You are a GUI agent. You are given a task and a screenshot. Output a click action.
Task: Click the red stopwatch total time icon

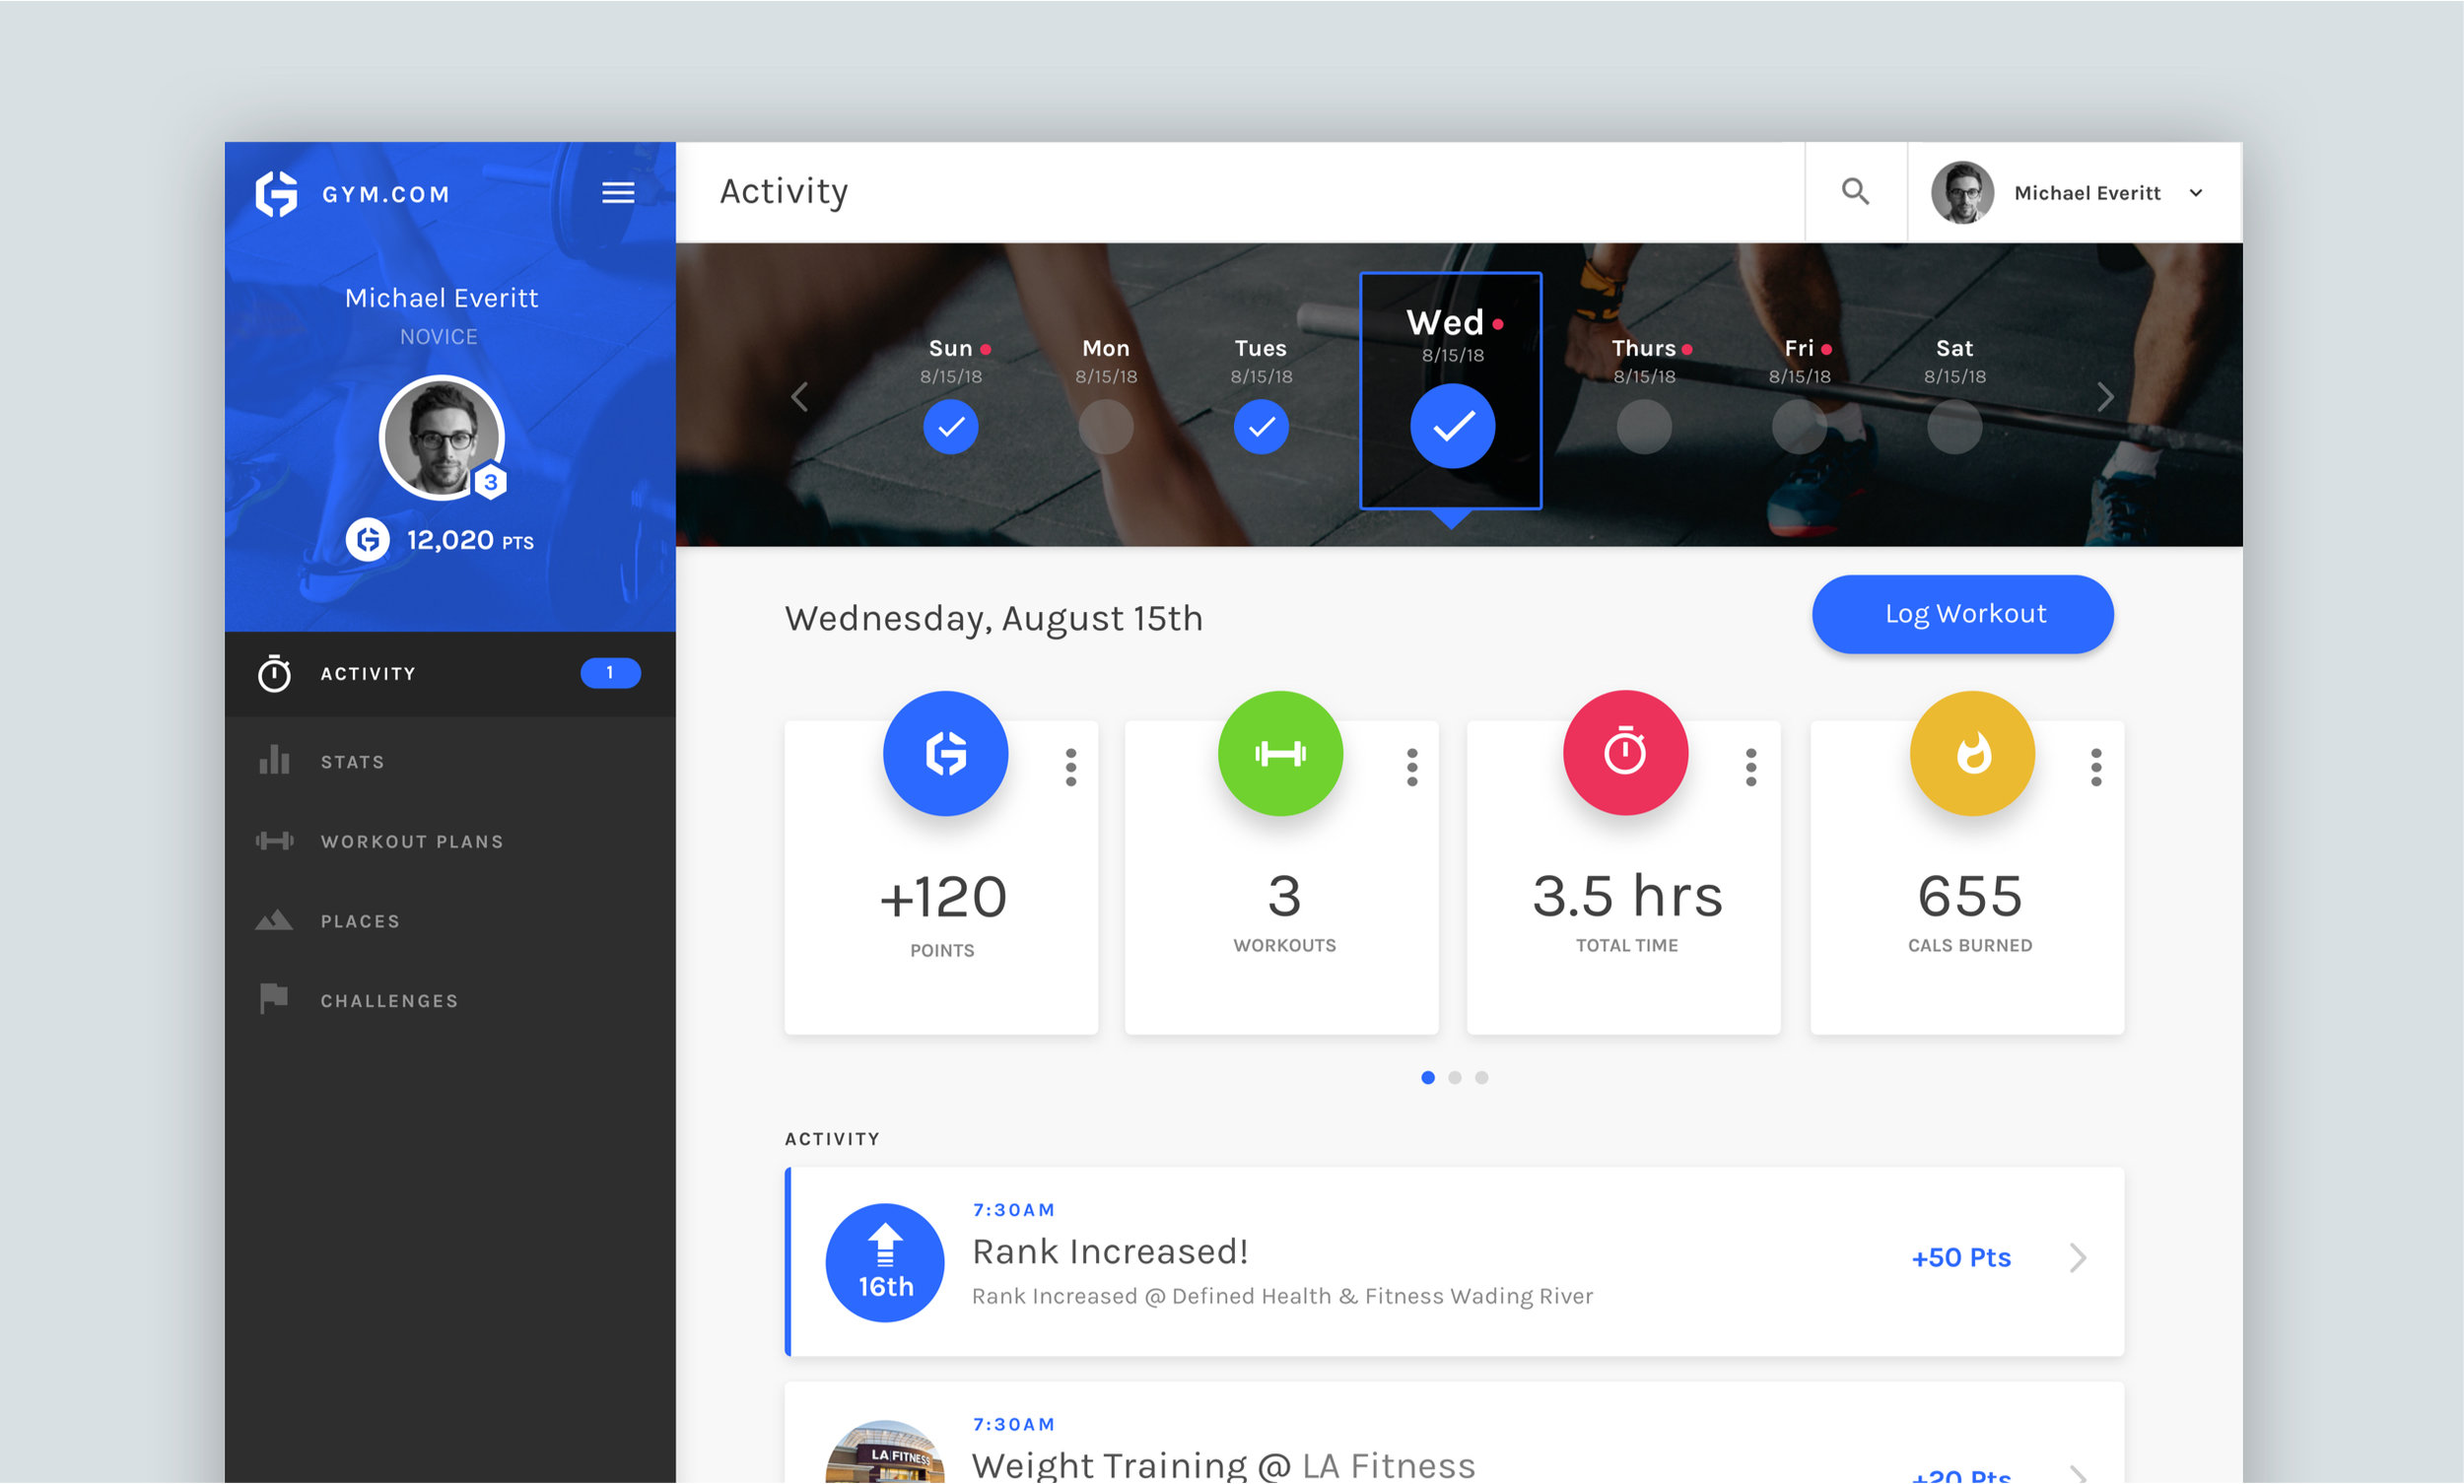point(1625,753)
